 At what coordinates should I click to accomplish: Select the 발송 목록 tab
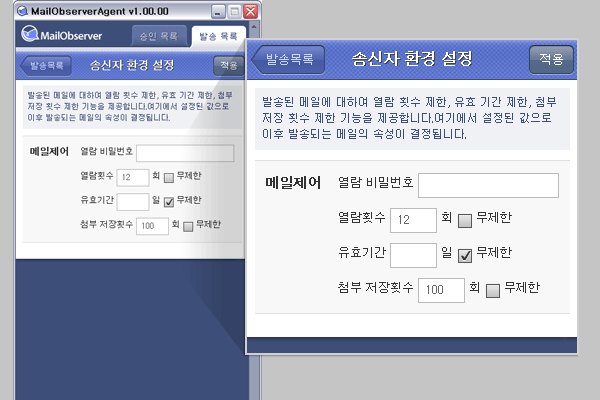[218, 37]
